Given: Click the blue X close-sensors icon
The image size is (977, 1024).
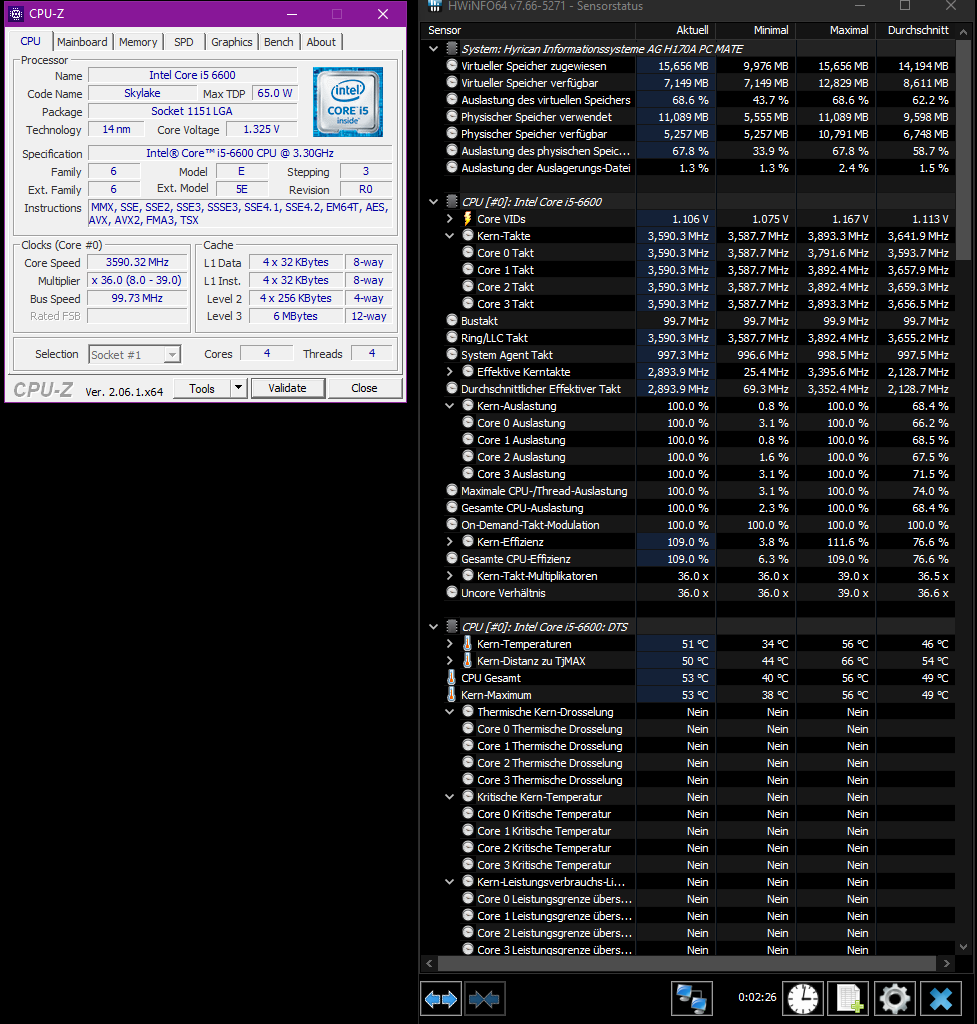Looking at the screenshot, I should (941, 999).
